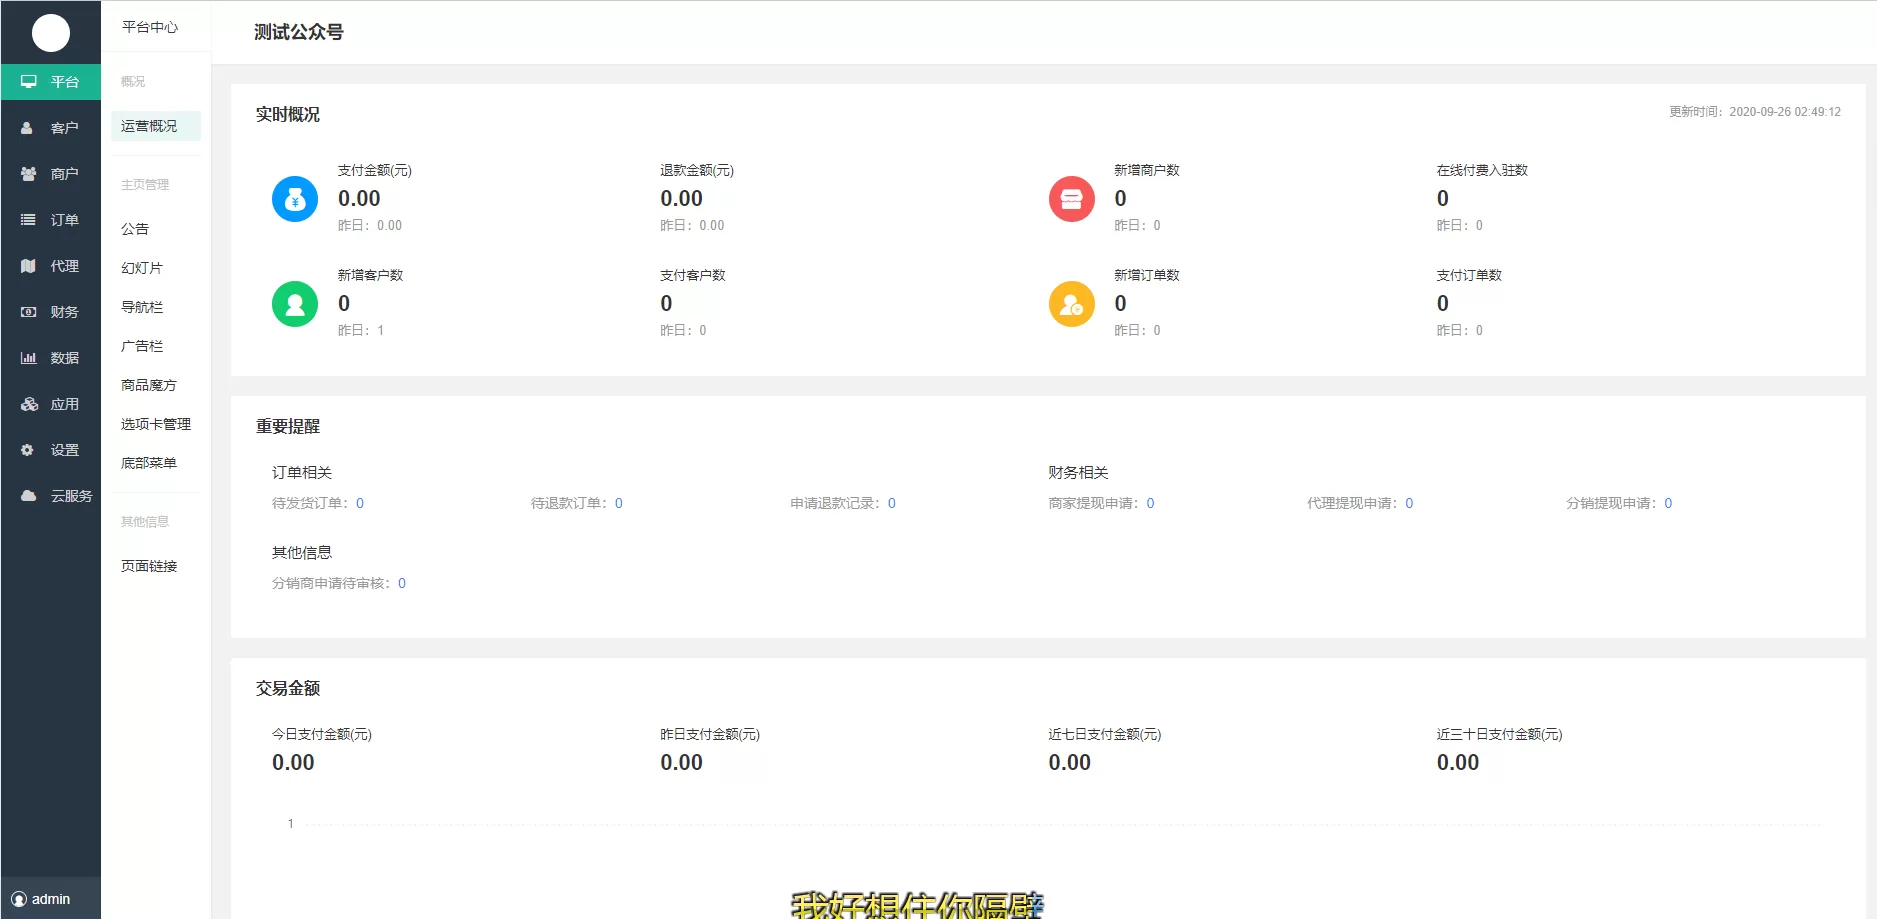Click the 待发货订单 pending shipment count

tap(360, 503)
